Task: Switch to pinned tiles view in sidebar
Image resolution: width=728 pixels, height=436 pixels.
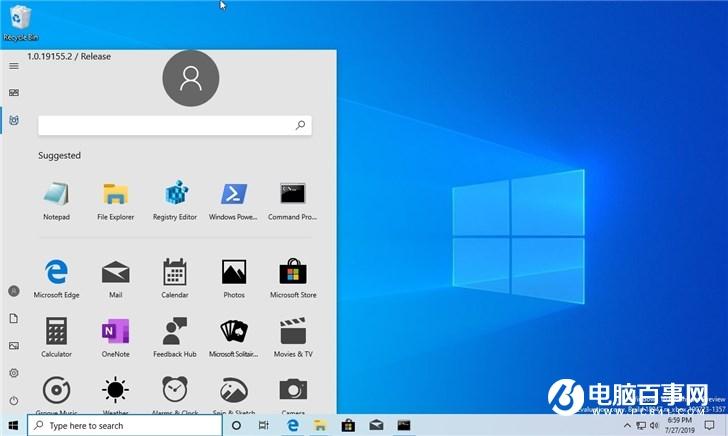Action: 14,93
